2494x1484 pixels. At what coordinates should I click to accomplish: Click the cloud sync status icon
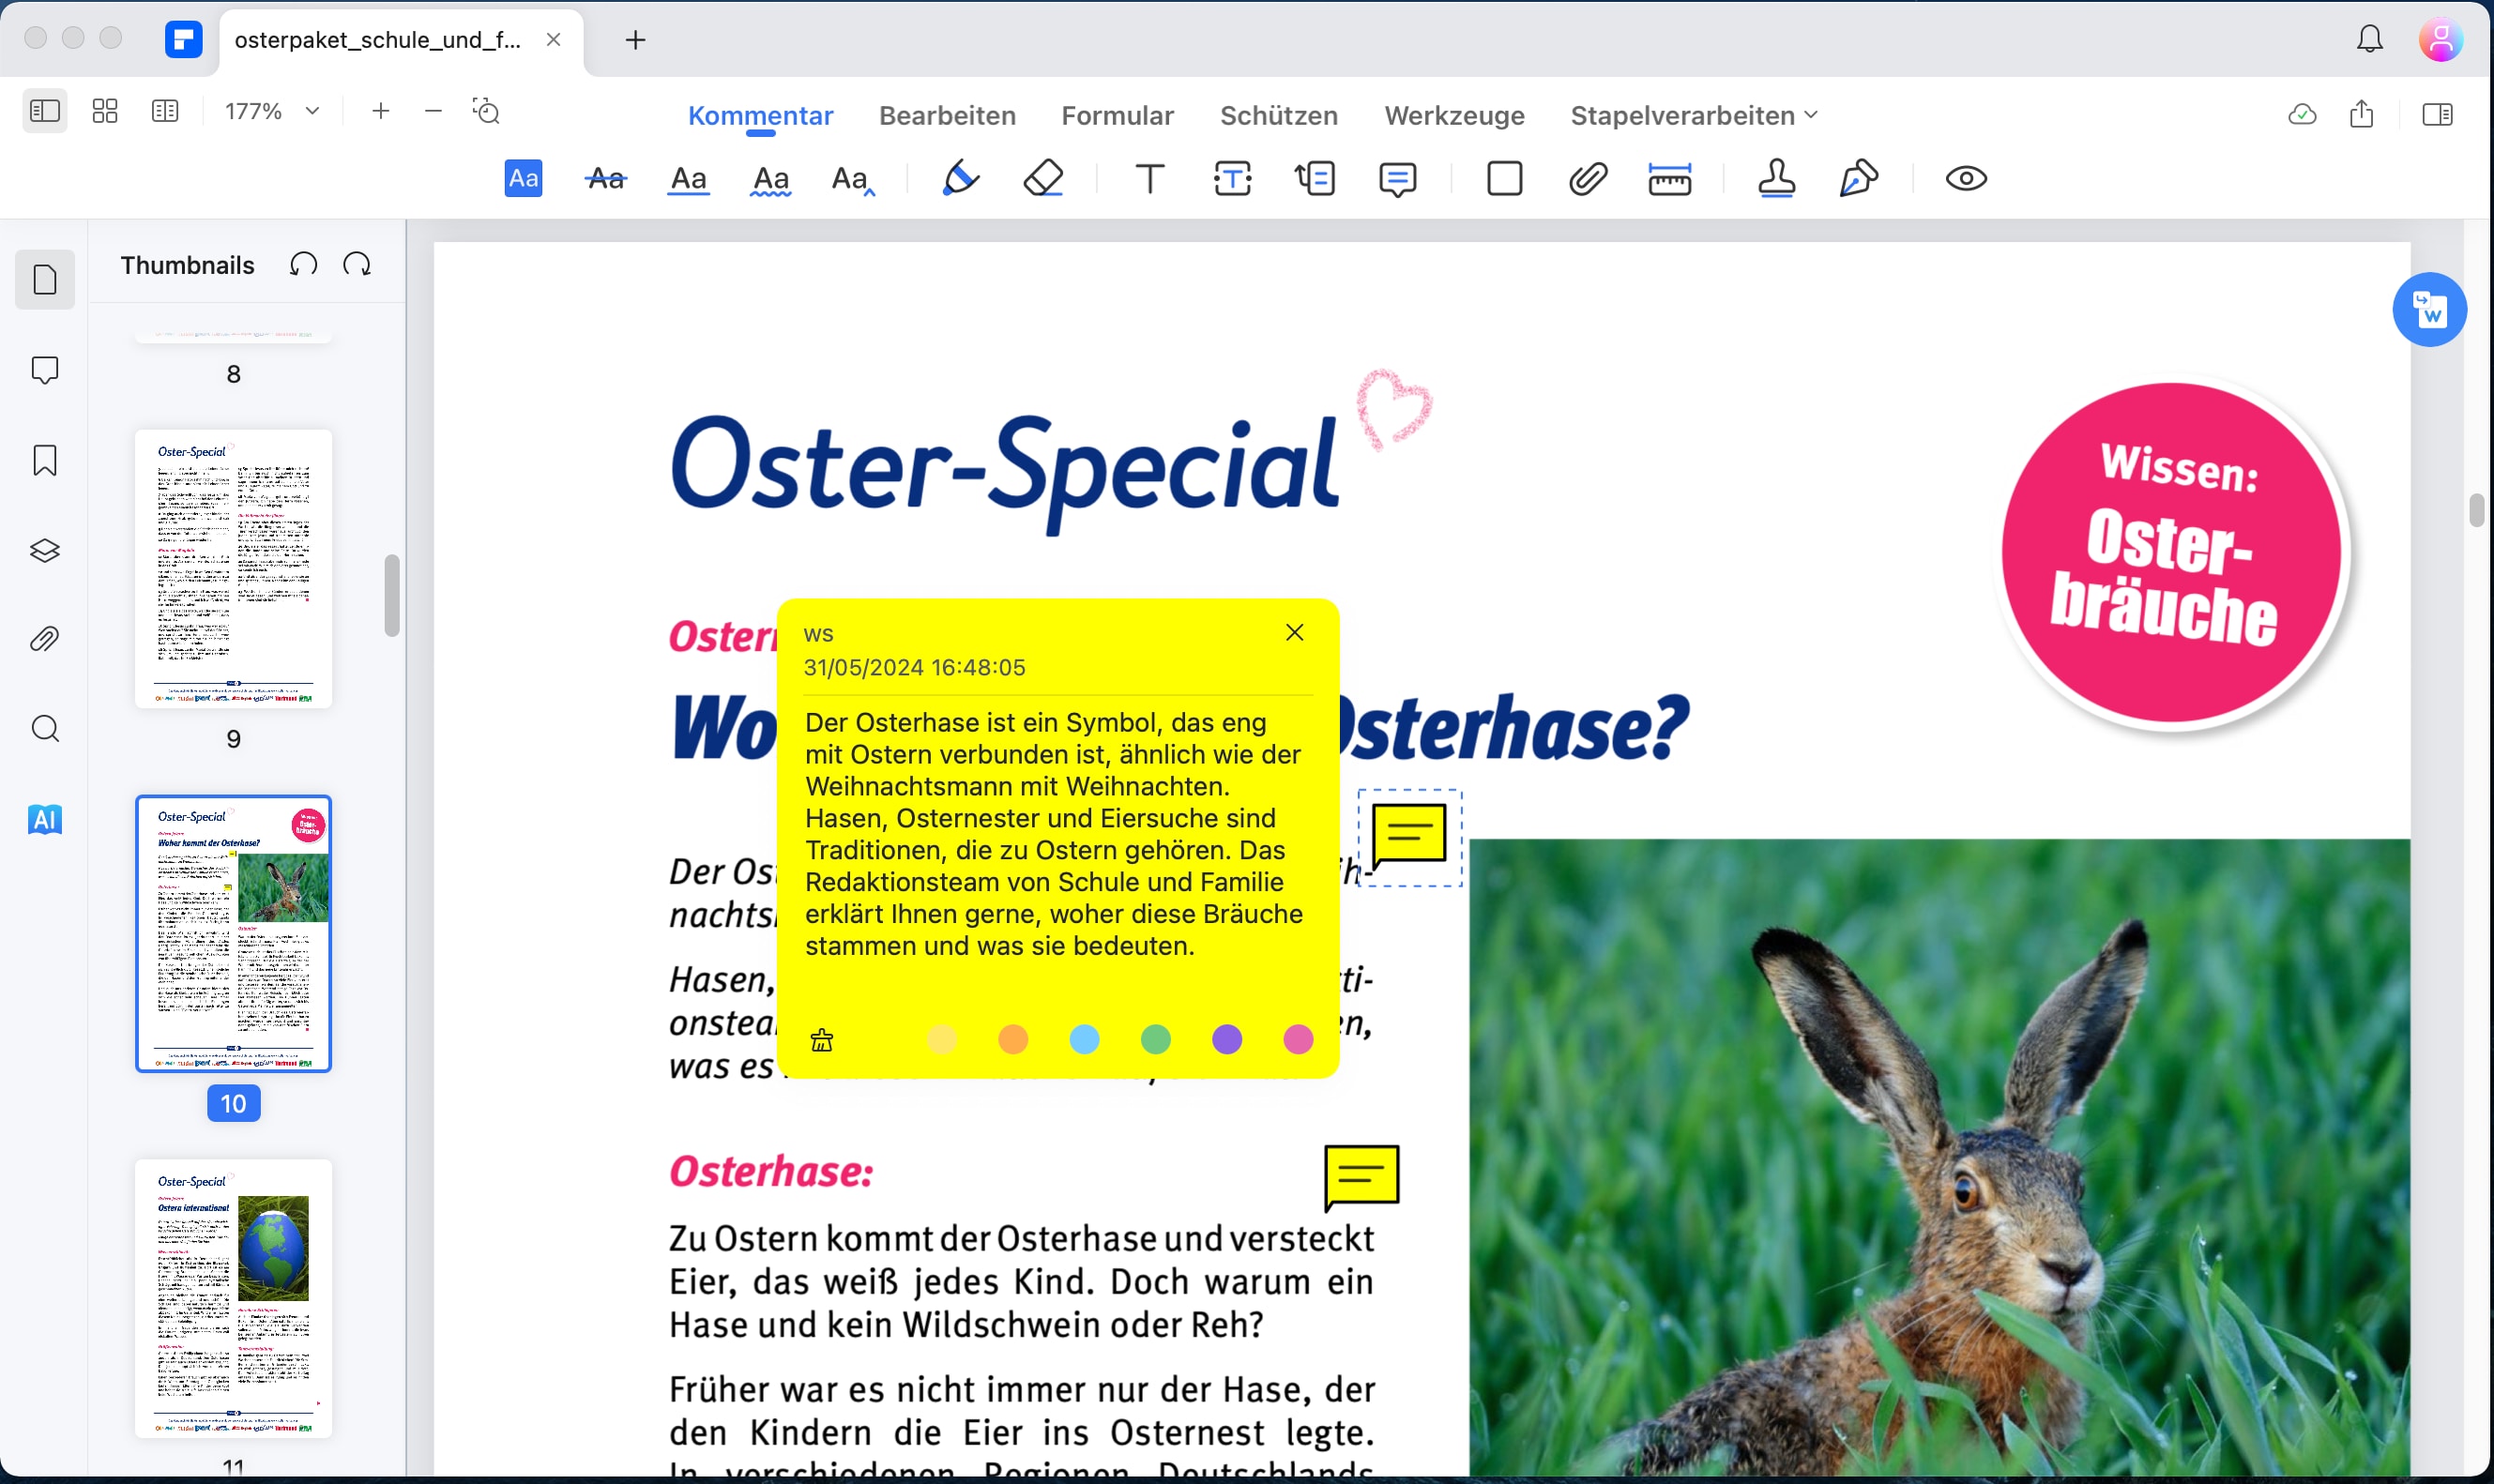[2301, 114]
